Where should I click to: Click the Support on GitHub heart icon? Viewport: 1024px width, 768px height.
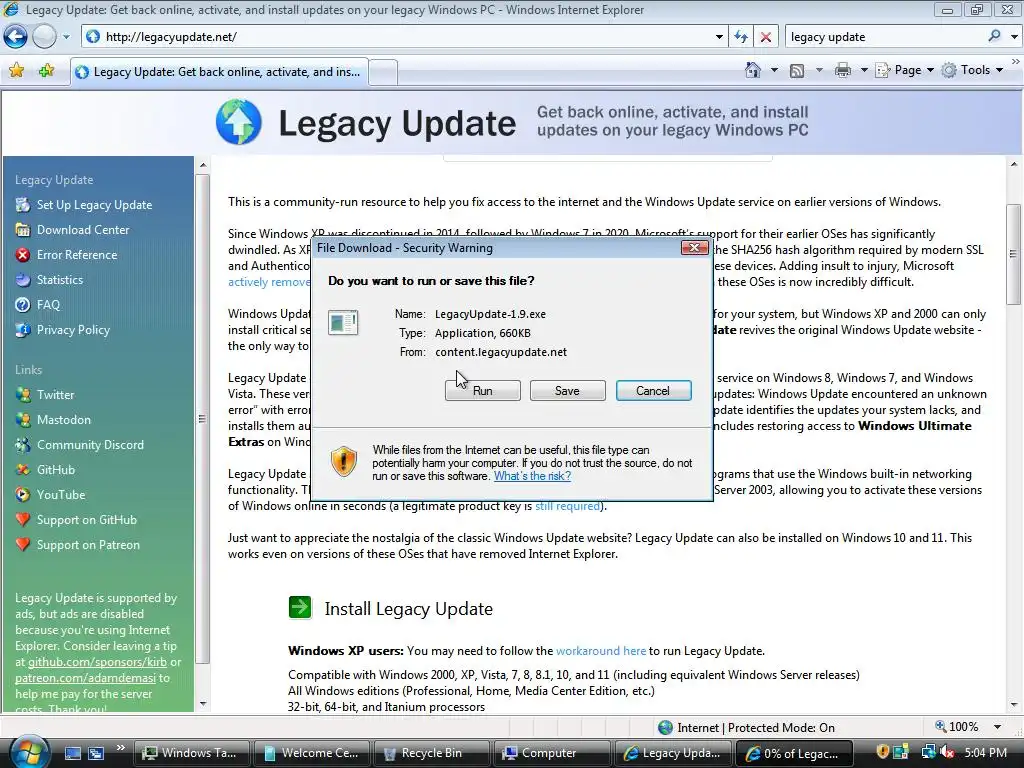[x=23, y=520]
